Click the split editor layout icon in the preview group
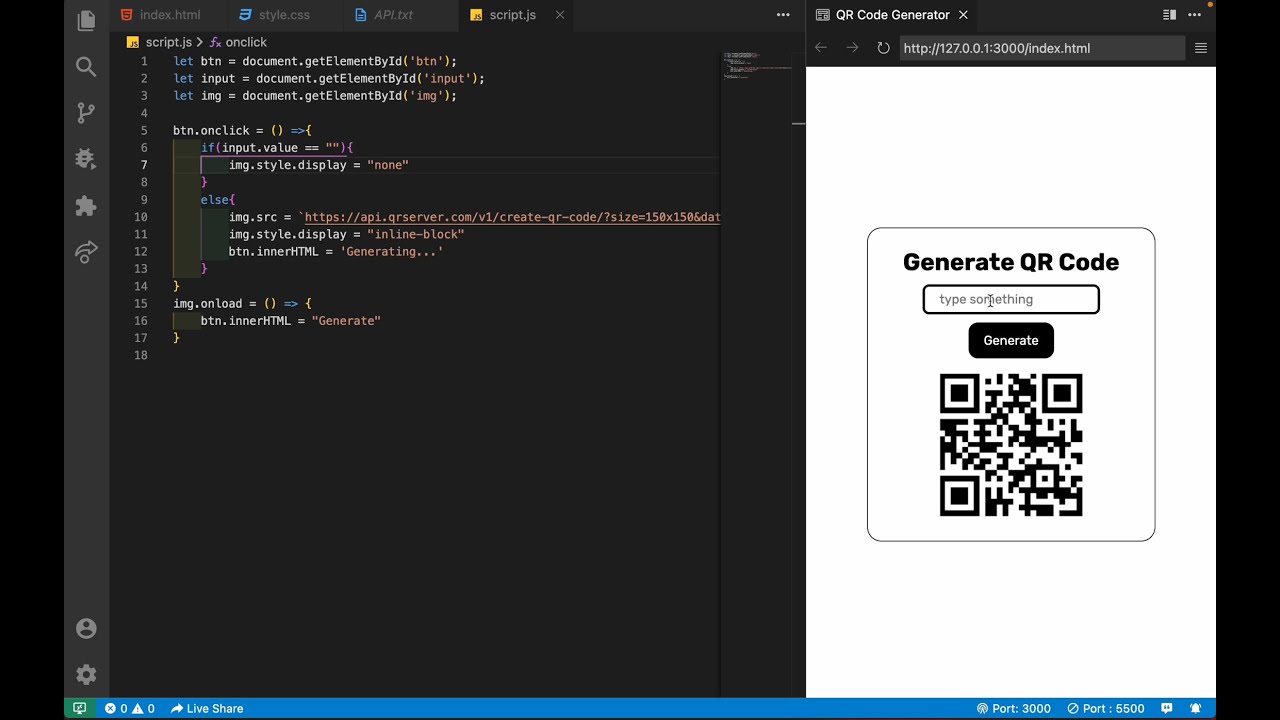Image resolution: width=1280 pixels, height=720 pixels. [x=1169, y=15]
